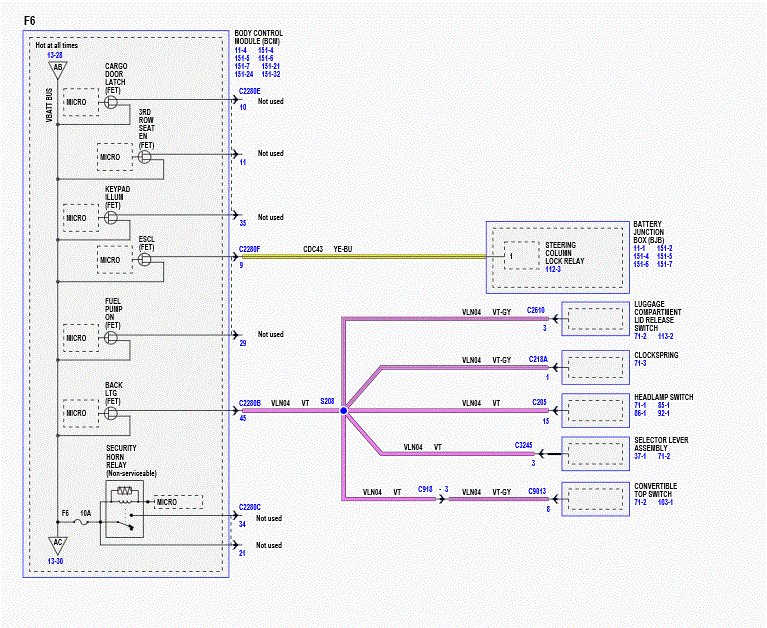Open connector link C2610

pos(536,310)
